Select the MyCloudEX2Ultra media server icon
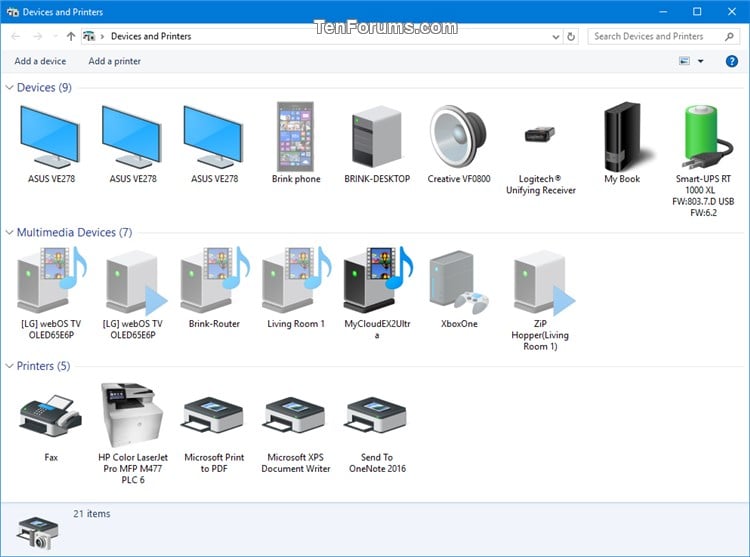Image resolution: width=750 pixels, height=557 pixels. pos(377,280)
